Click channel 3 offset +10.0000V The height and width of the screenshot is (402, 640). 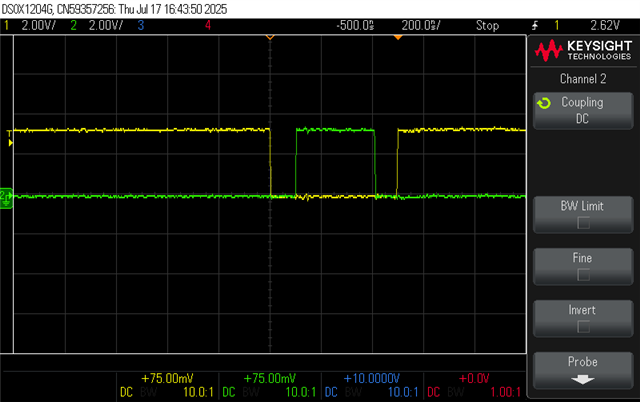tap(371, 378)
